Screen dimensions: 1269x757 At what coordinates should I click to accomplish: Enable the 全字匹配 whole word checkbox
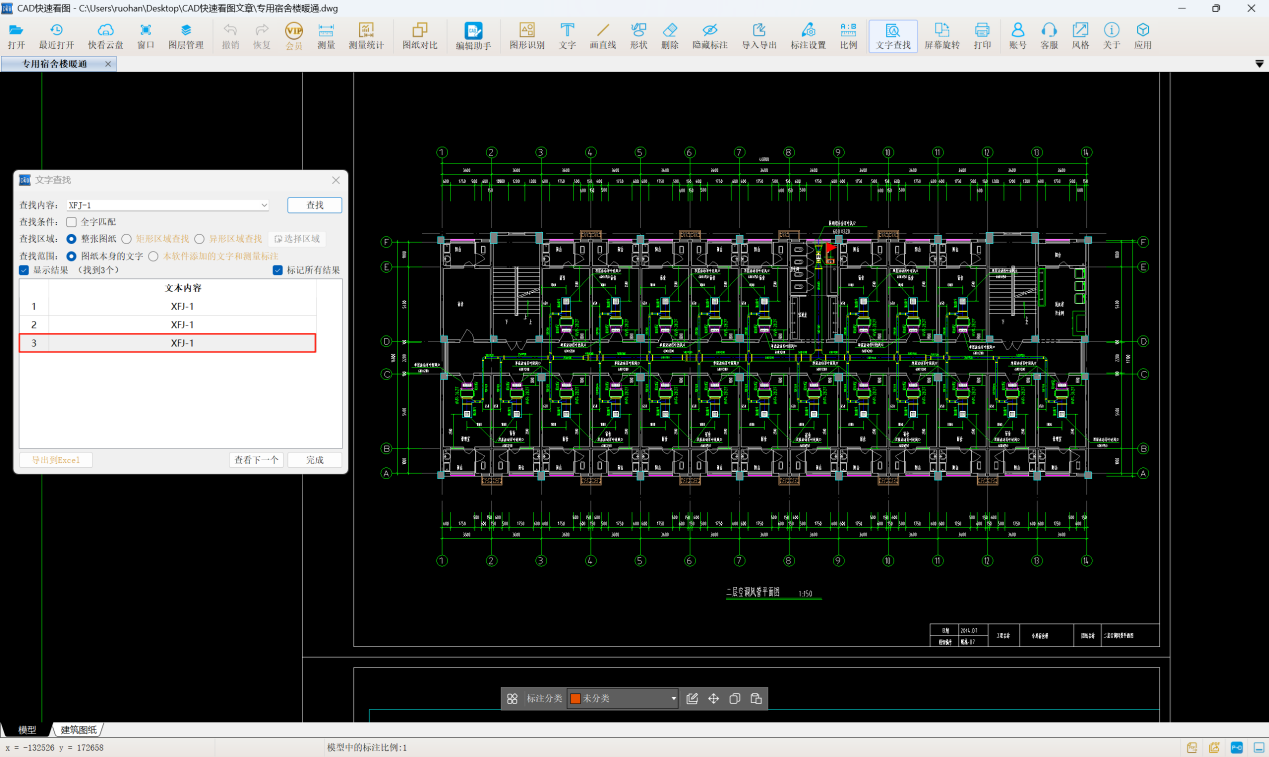[x=72, y=222]
